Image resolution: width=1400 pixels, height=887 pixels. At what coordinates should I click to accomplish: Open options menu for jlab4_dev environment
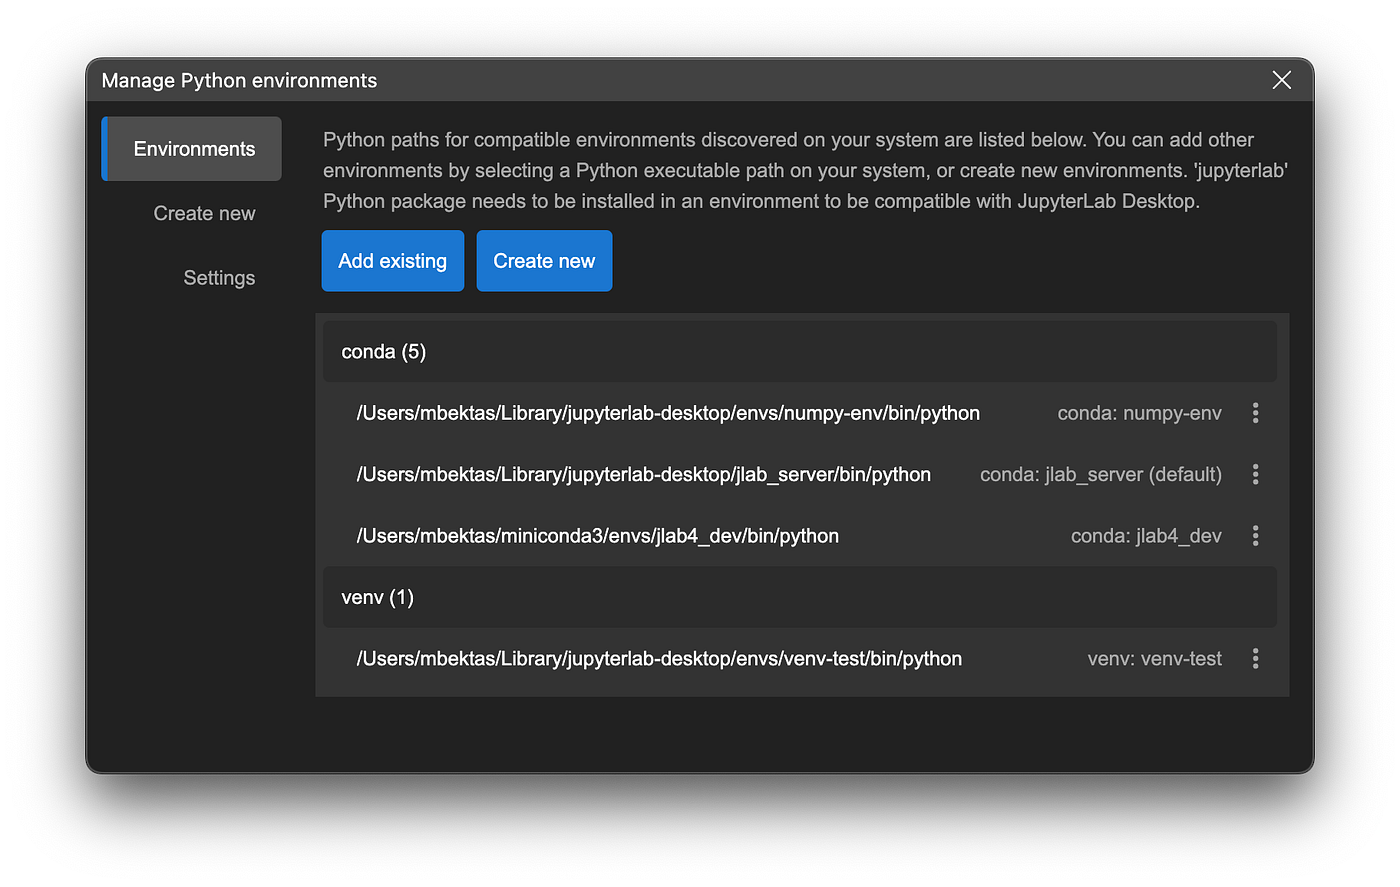click(x=1255, y=536)
